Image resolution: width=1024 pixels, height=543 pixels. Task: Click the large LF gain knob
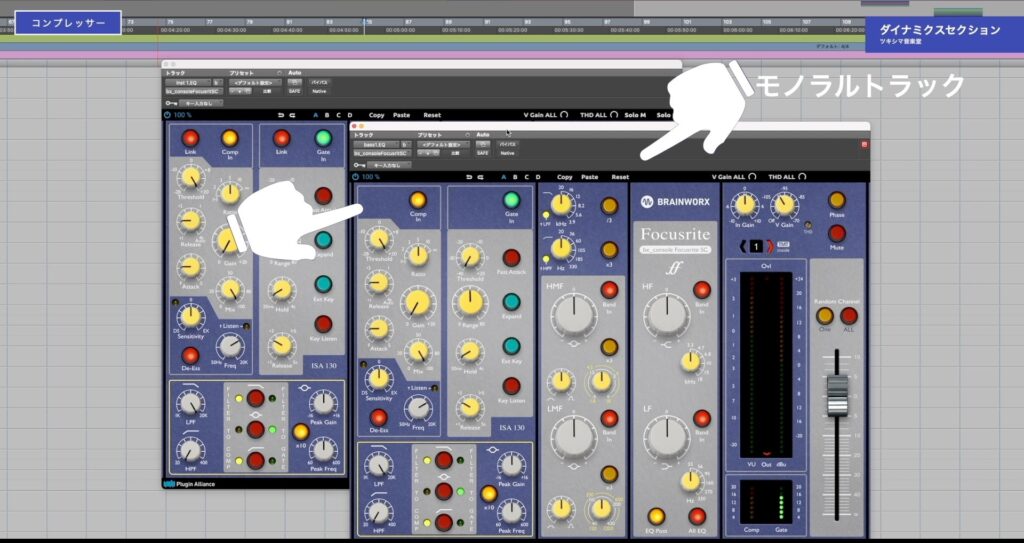pyautogui.click(x=666, y=438)
